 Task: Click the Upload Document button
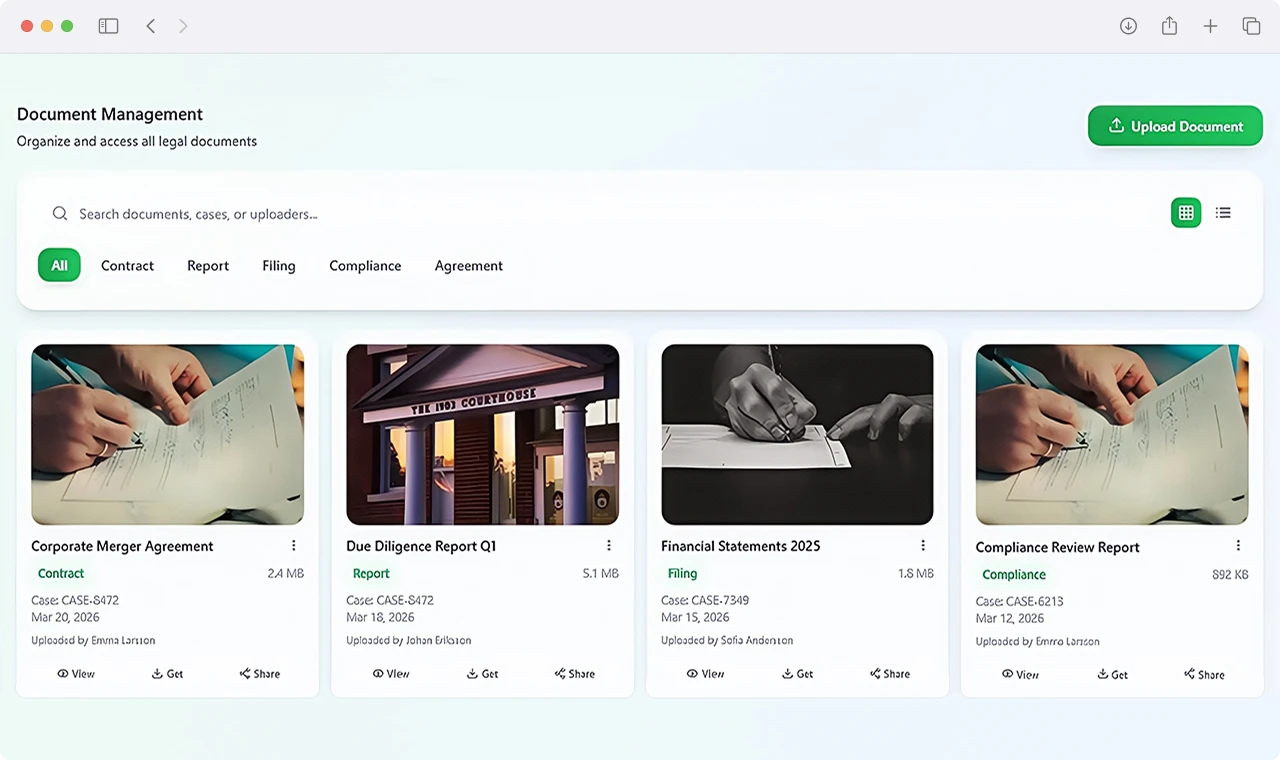pos(1175,126)
